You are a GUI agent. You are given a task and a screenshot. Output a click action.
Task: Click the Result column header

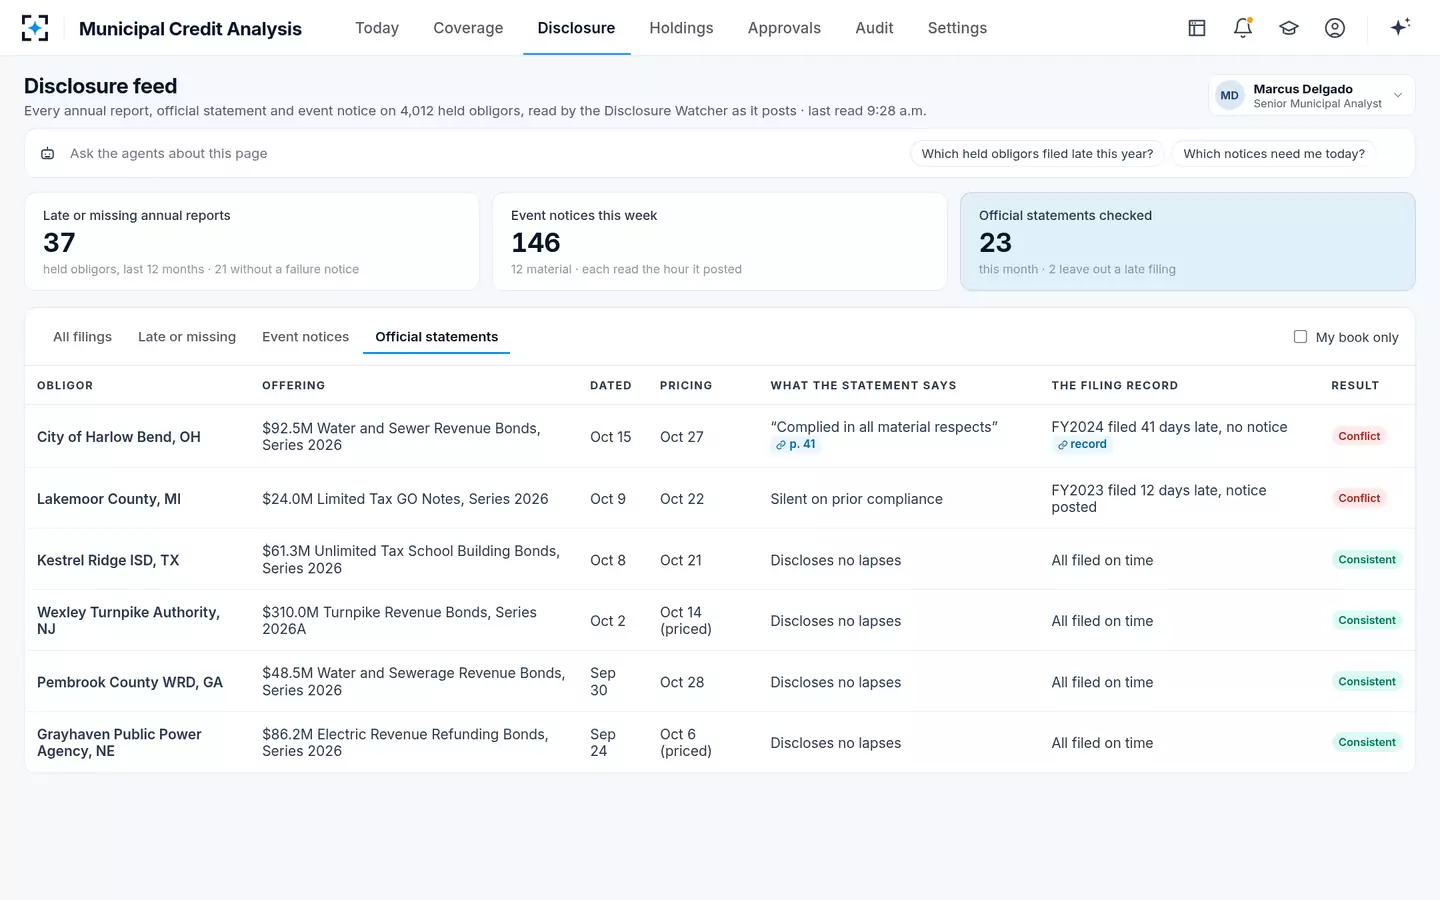[x=1355, y=386]
